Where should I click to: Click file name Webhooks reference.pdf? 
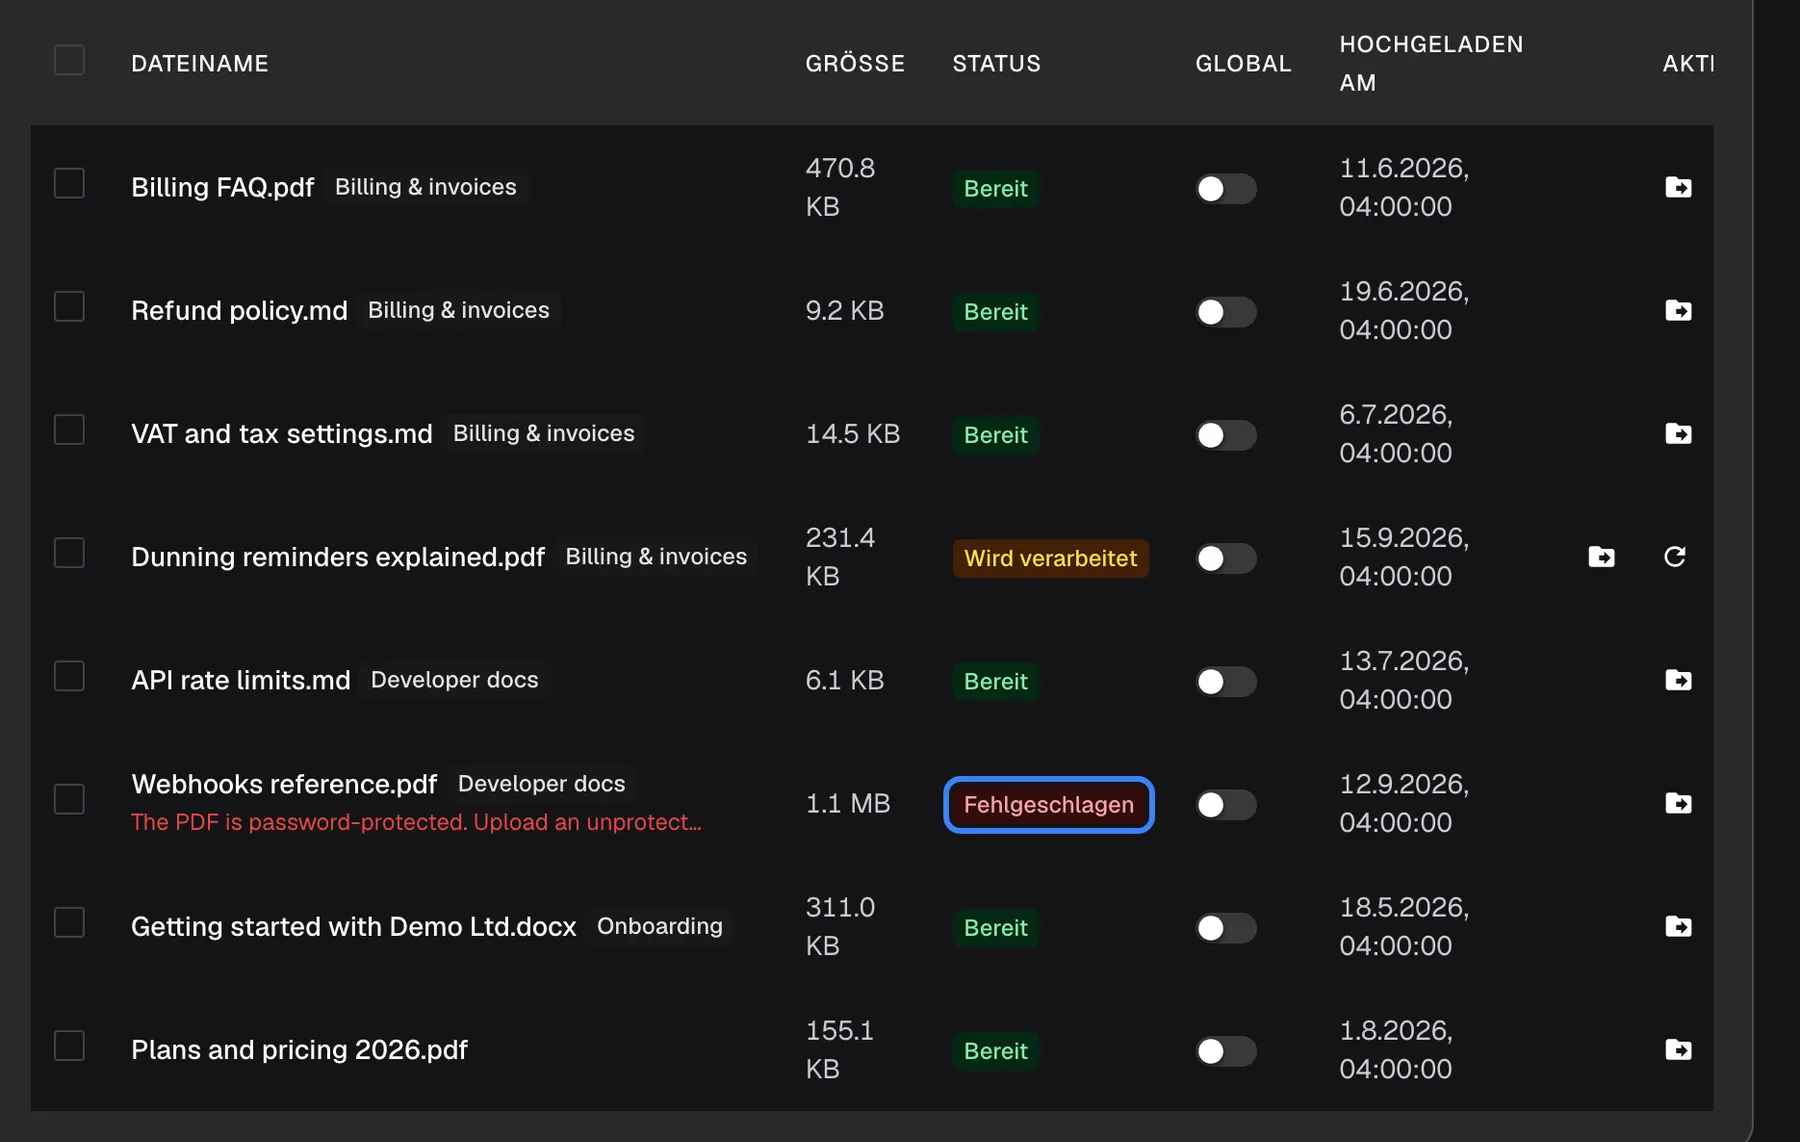284,784
